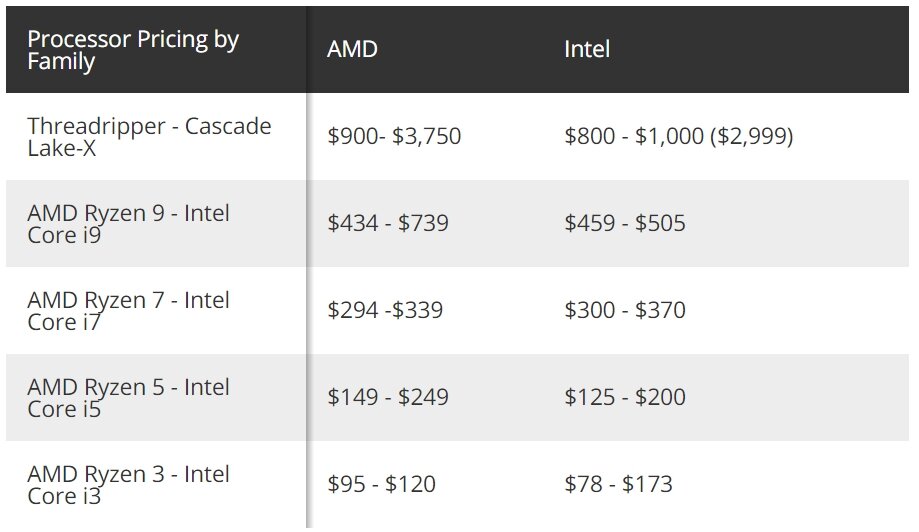919x532 pixels.
Task: Select the $300 - $370 price cell
Action: (625, 310)
